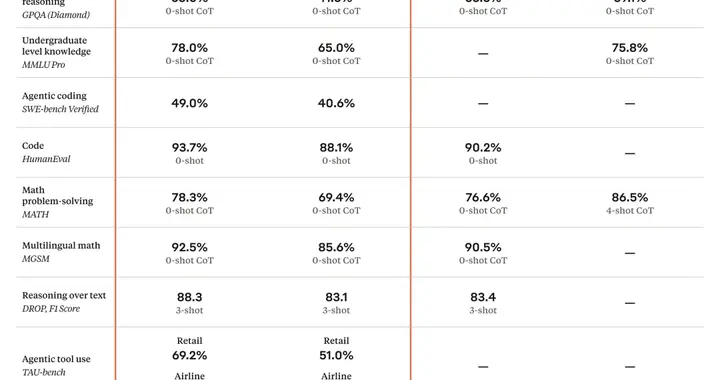Screen dimensions: 720x380
Task: Select the 93.7% HumanEval score
Action: pyautogui.click(x=189, y=148)
